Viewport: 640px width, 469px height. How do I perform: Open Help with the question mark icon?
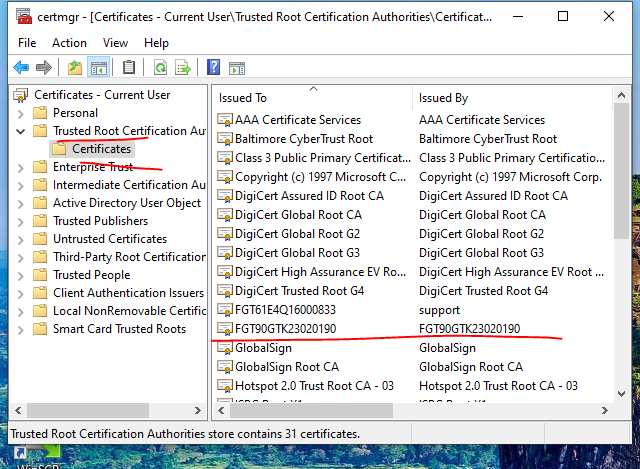[x=213, y=67]
